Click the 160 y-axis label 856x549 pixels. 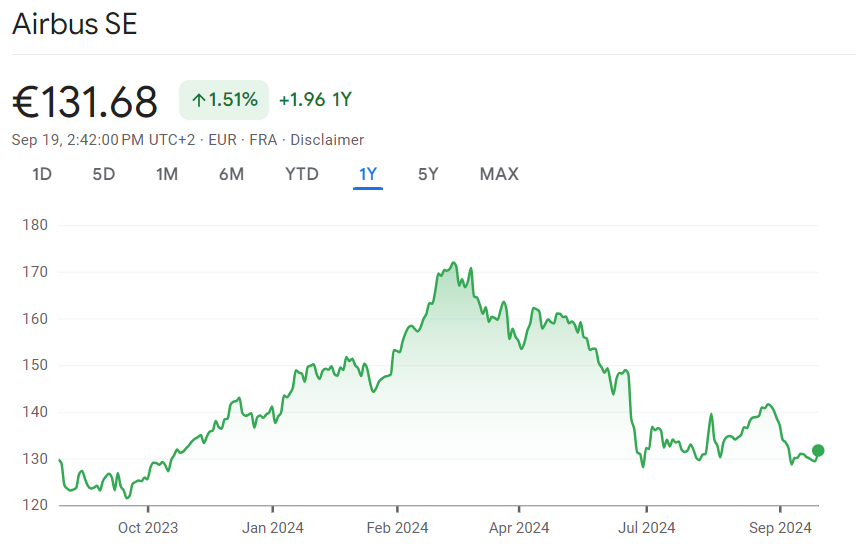click(35, 319)
